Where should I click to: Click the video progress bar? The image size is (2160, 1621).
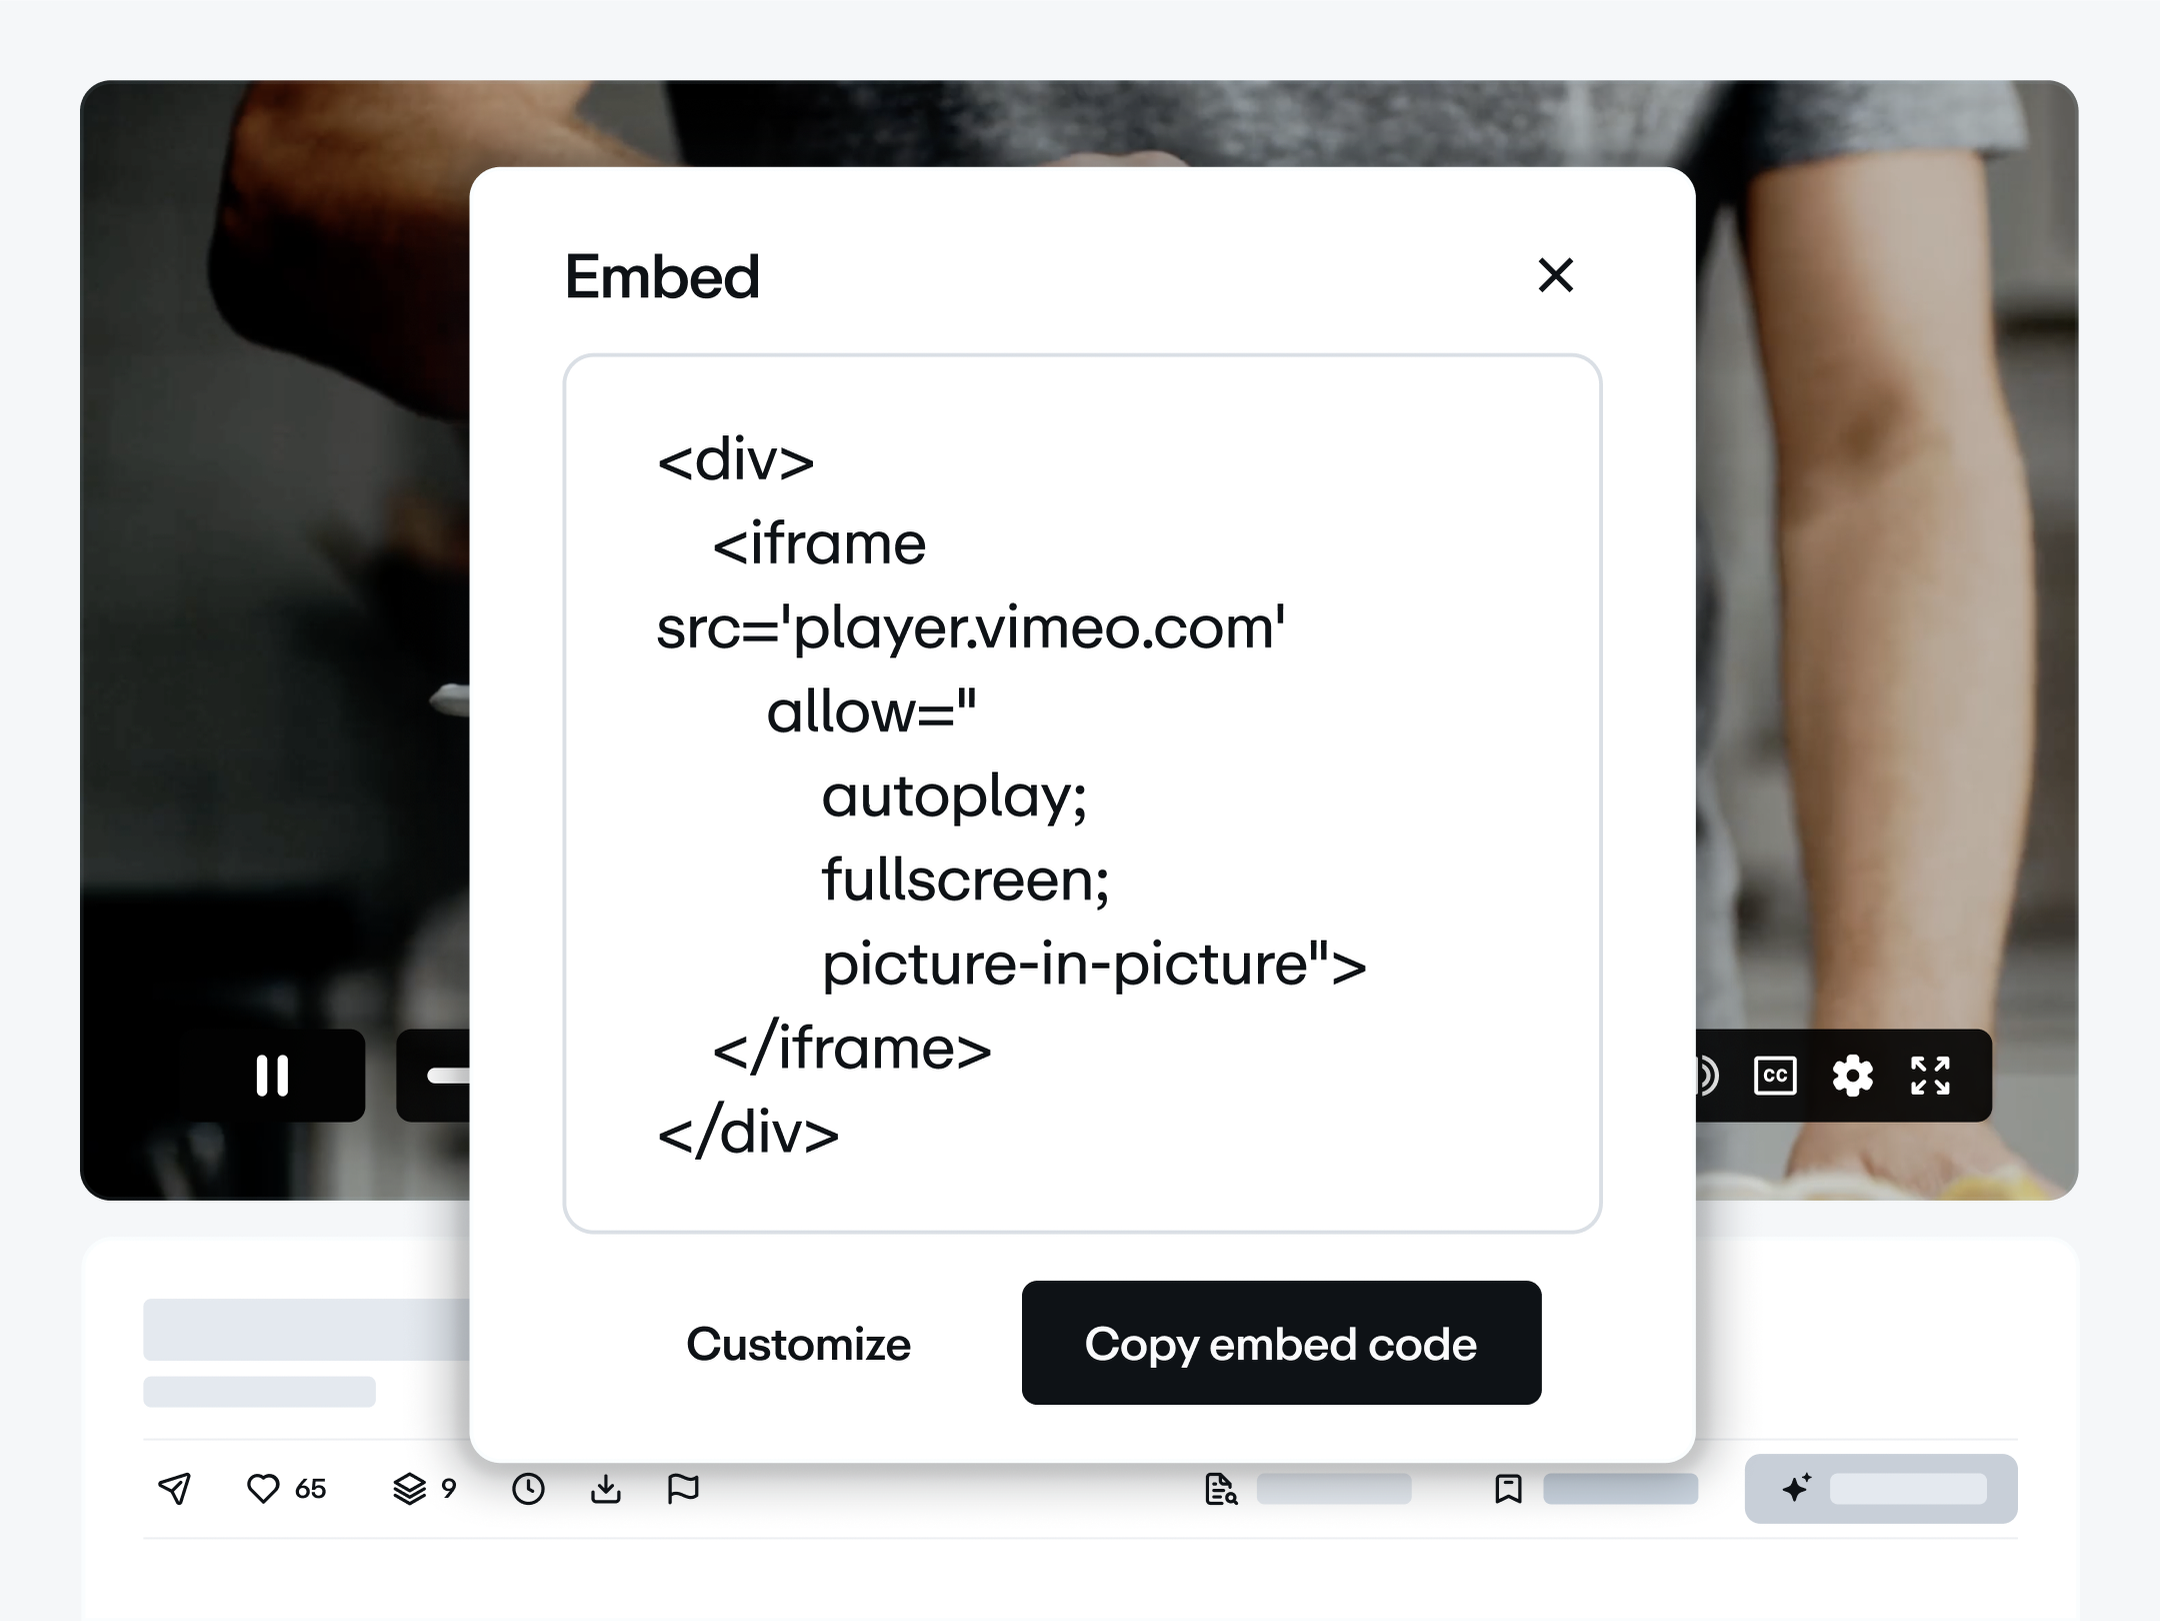(448, 1076)
